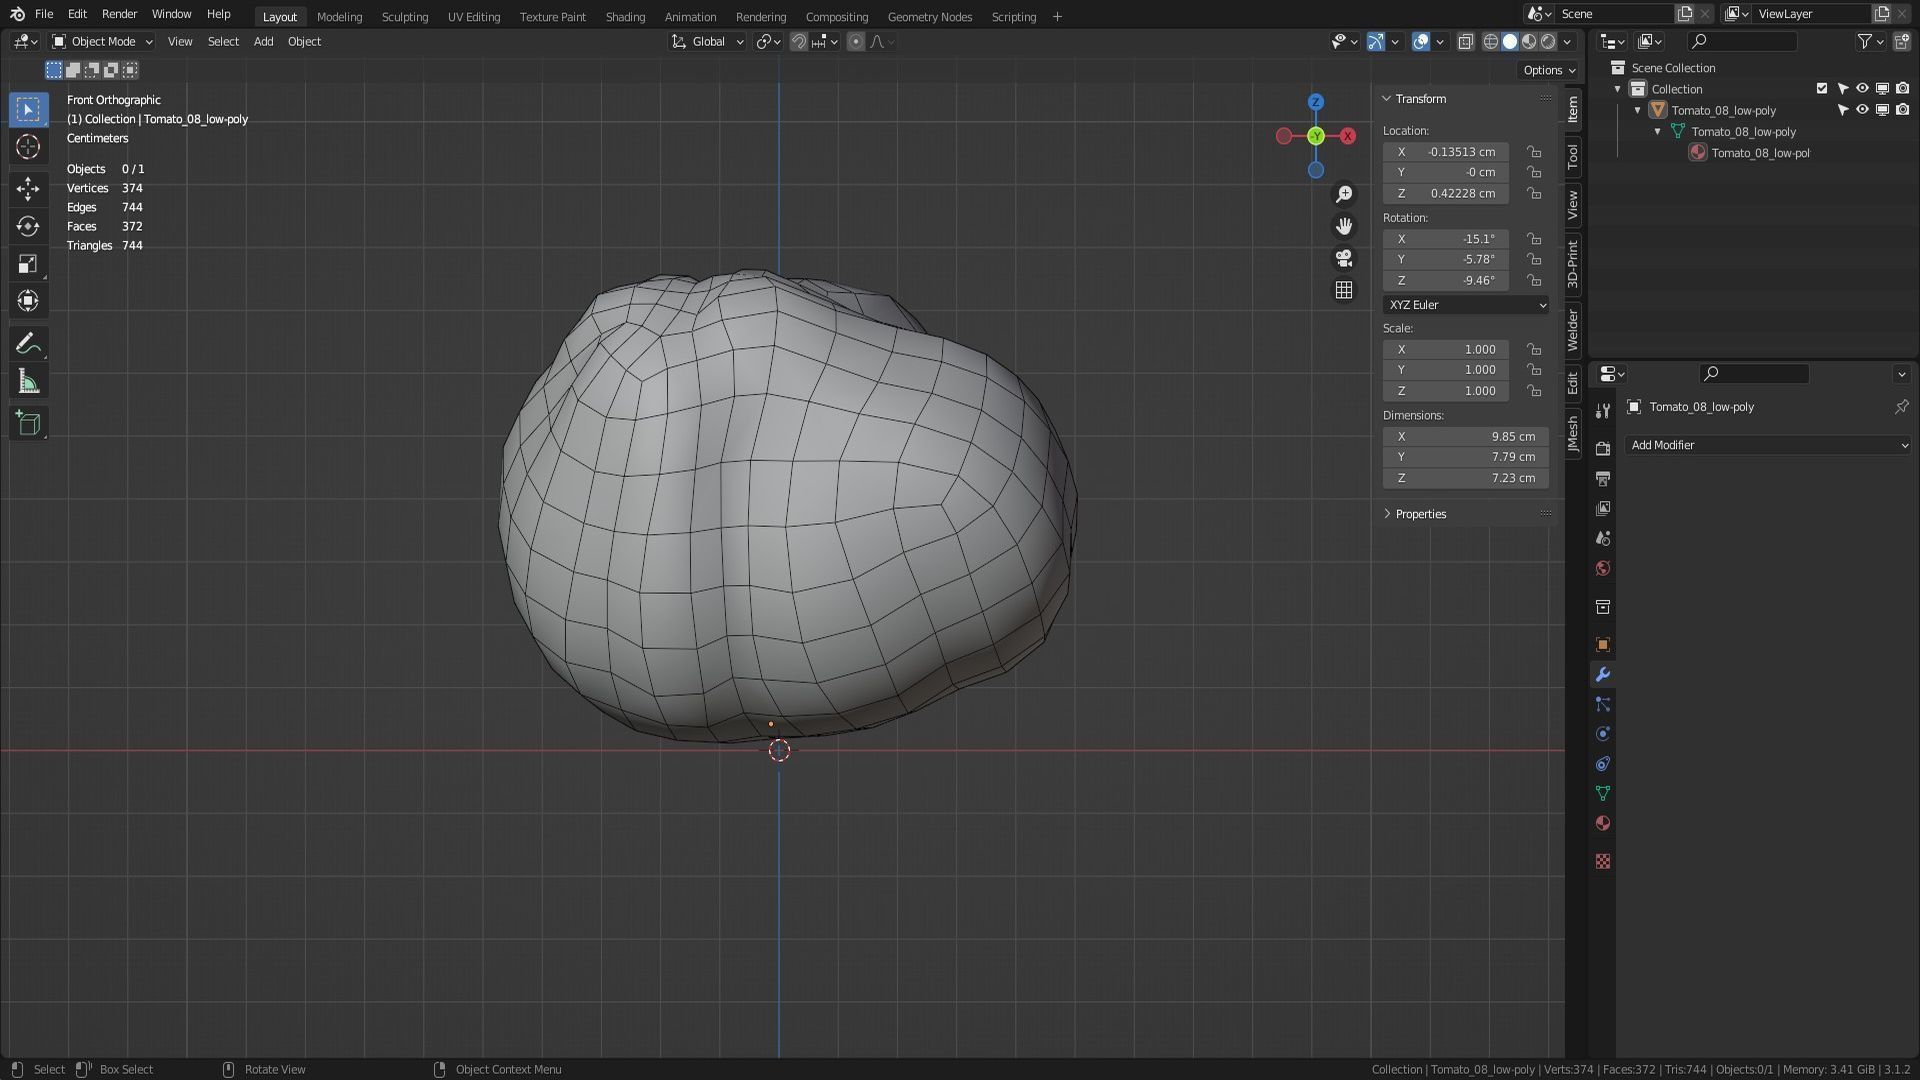Screen dimensions: 1920x1080
Task: Activate the Move tool
Action: coord(28,189)
